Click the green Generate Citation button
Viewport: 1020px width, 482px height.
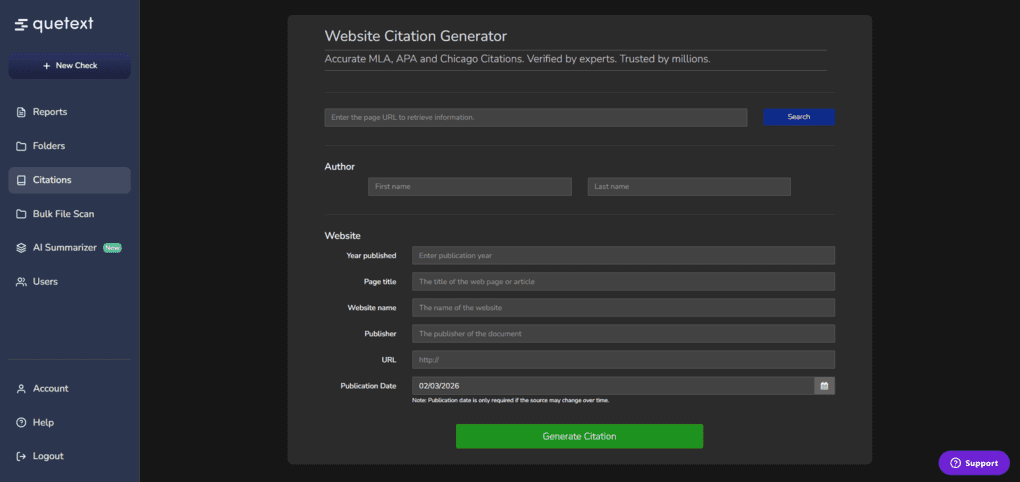point(579,436)
